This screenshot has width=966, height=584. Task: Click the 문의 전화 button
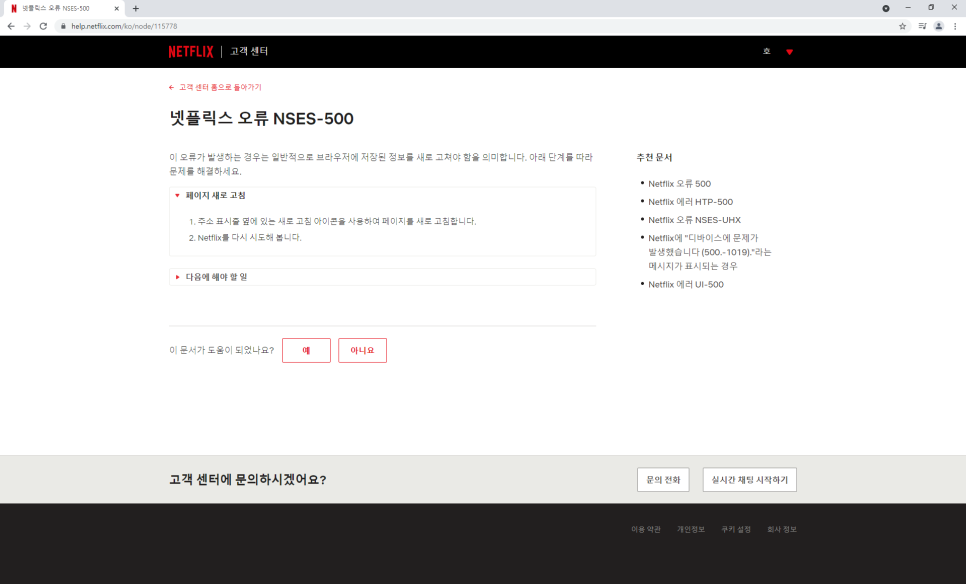663,480
